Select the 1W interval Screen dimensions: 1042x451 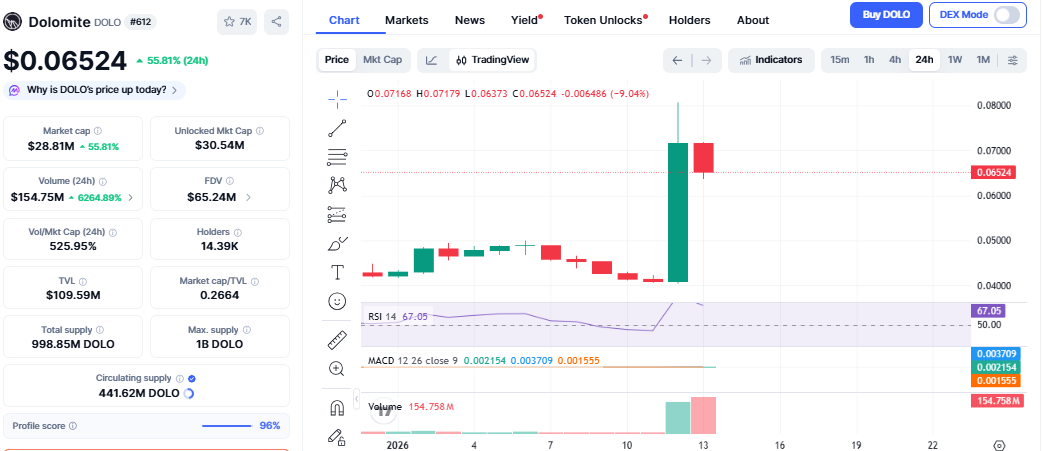(x=955, y=60)
